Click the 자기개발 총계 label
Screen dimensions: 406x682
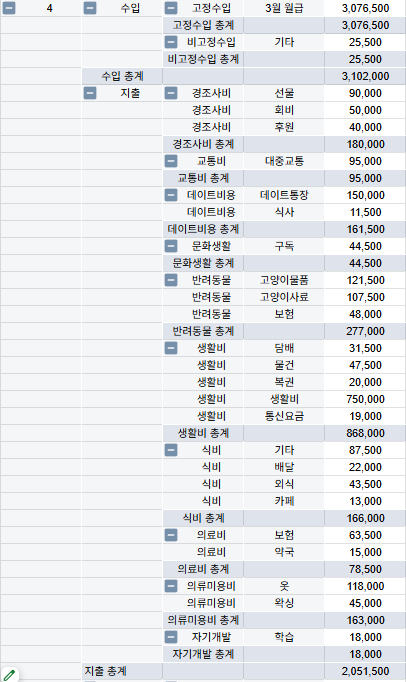[203, 654]
